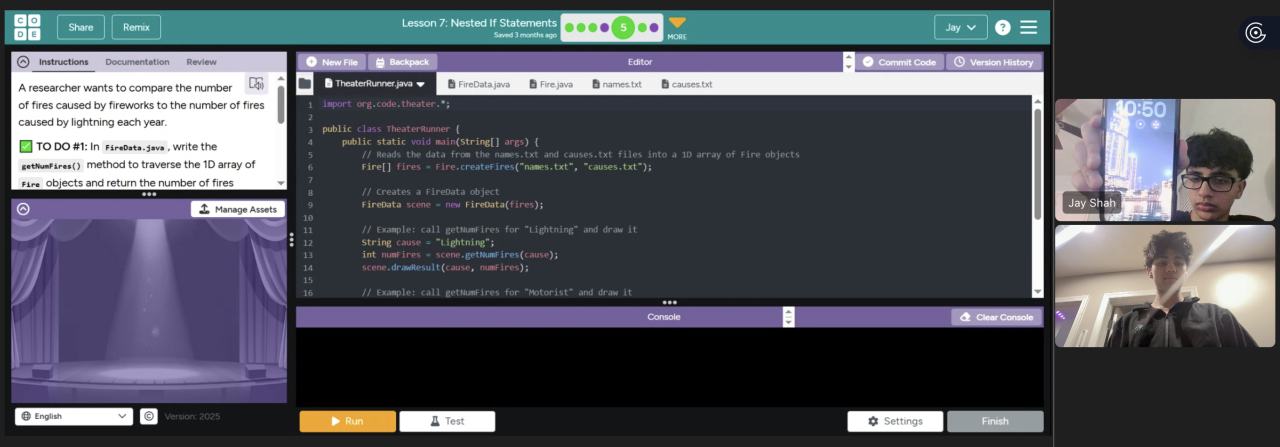This screenshot has width=1280, height=447.
Task: Open the English language dropdown
Action: [x=73, y=416]
